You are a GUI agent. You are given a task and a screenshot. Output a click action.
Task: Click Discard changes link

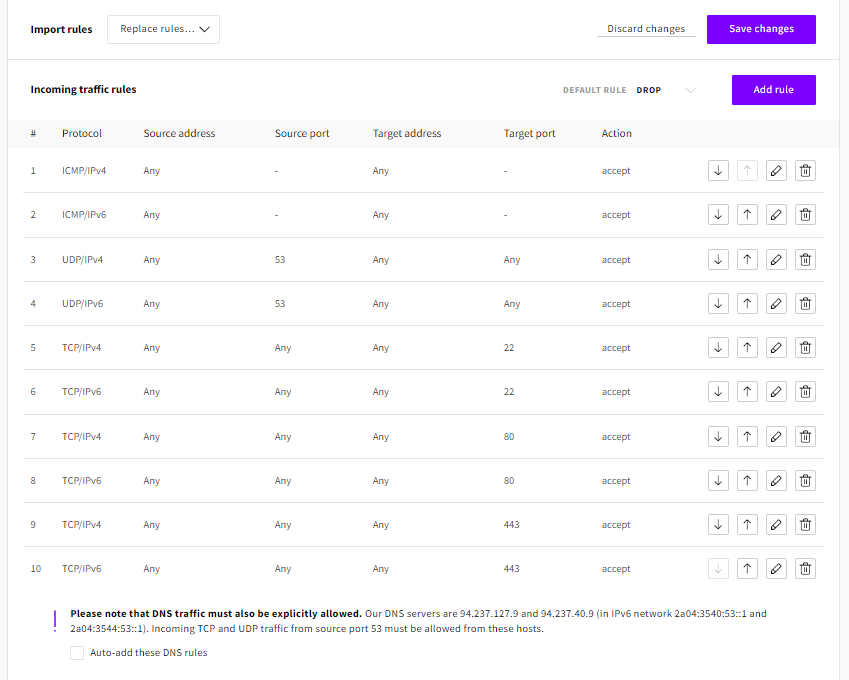[x=646, y=29]
